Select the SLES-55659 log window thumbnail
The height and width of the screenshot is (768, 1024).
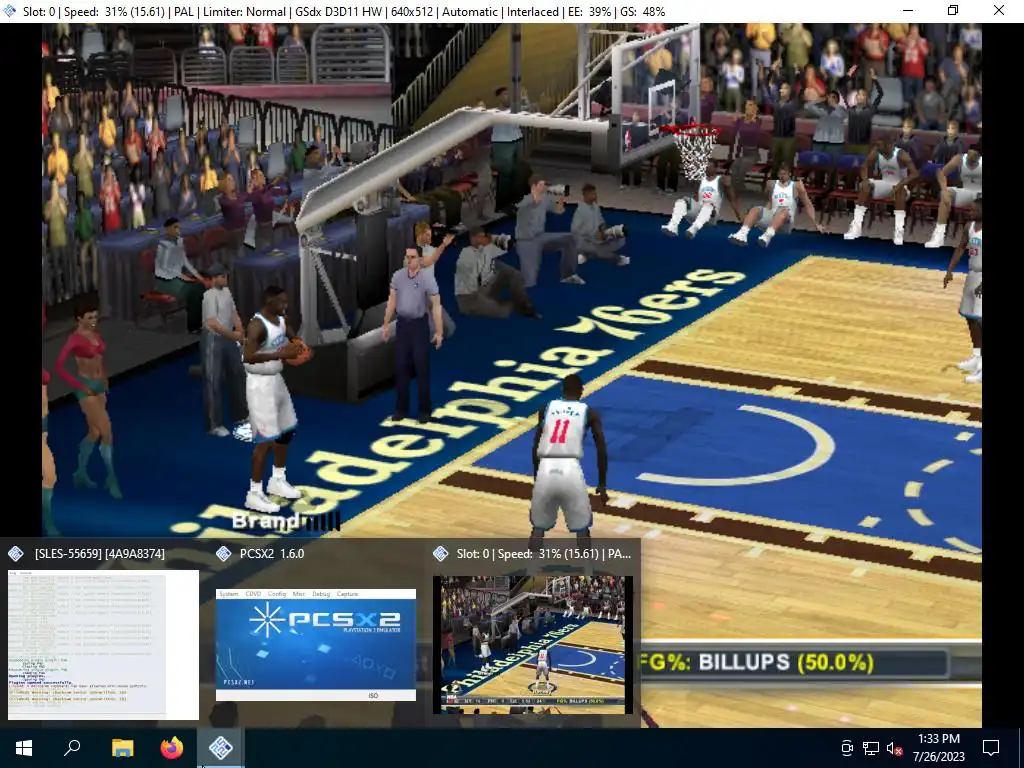click(103, 645)
